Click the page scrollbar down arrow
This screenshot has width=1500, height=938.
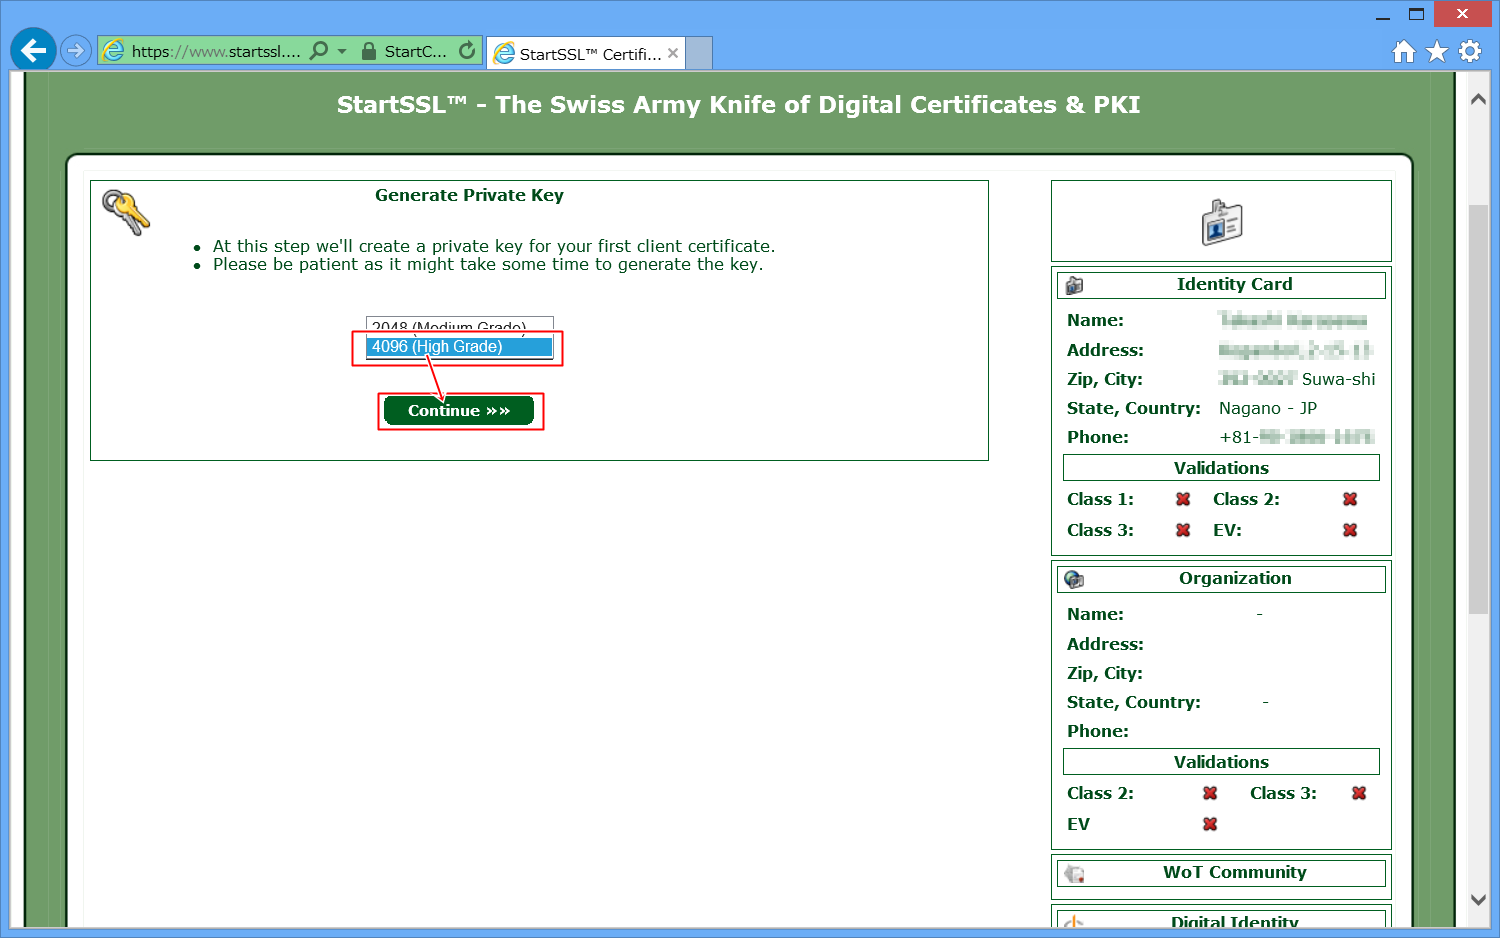tap(1478, 899)
